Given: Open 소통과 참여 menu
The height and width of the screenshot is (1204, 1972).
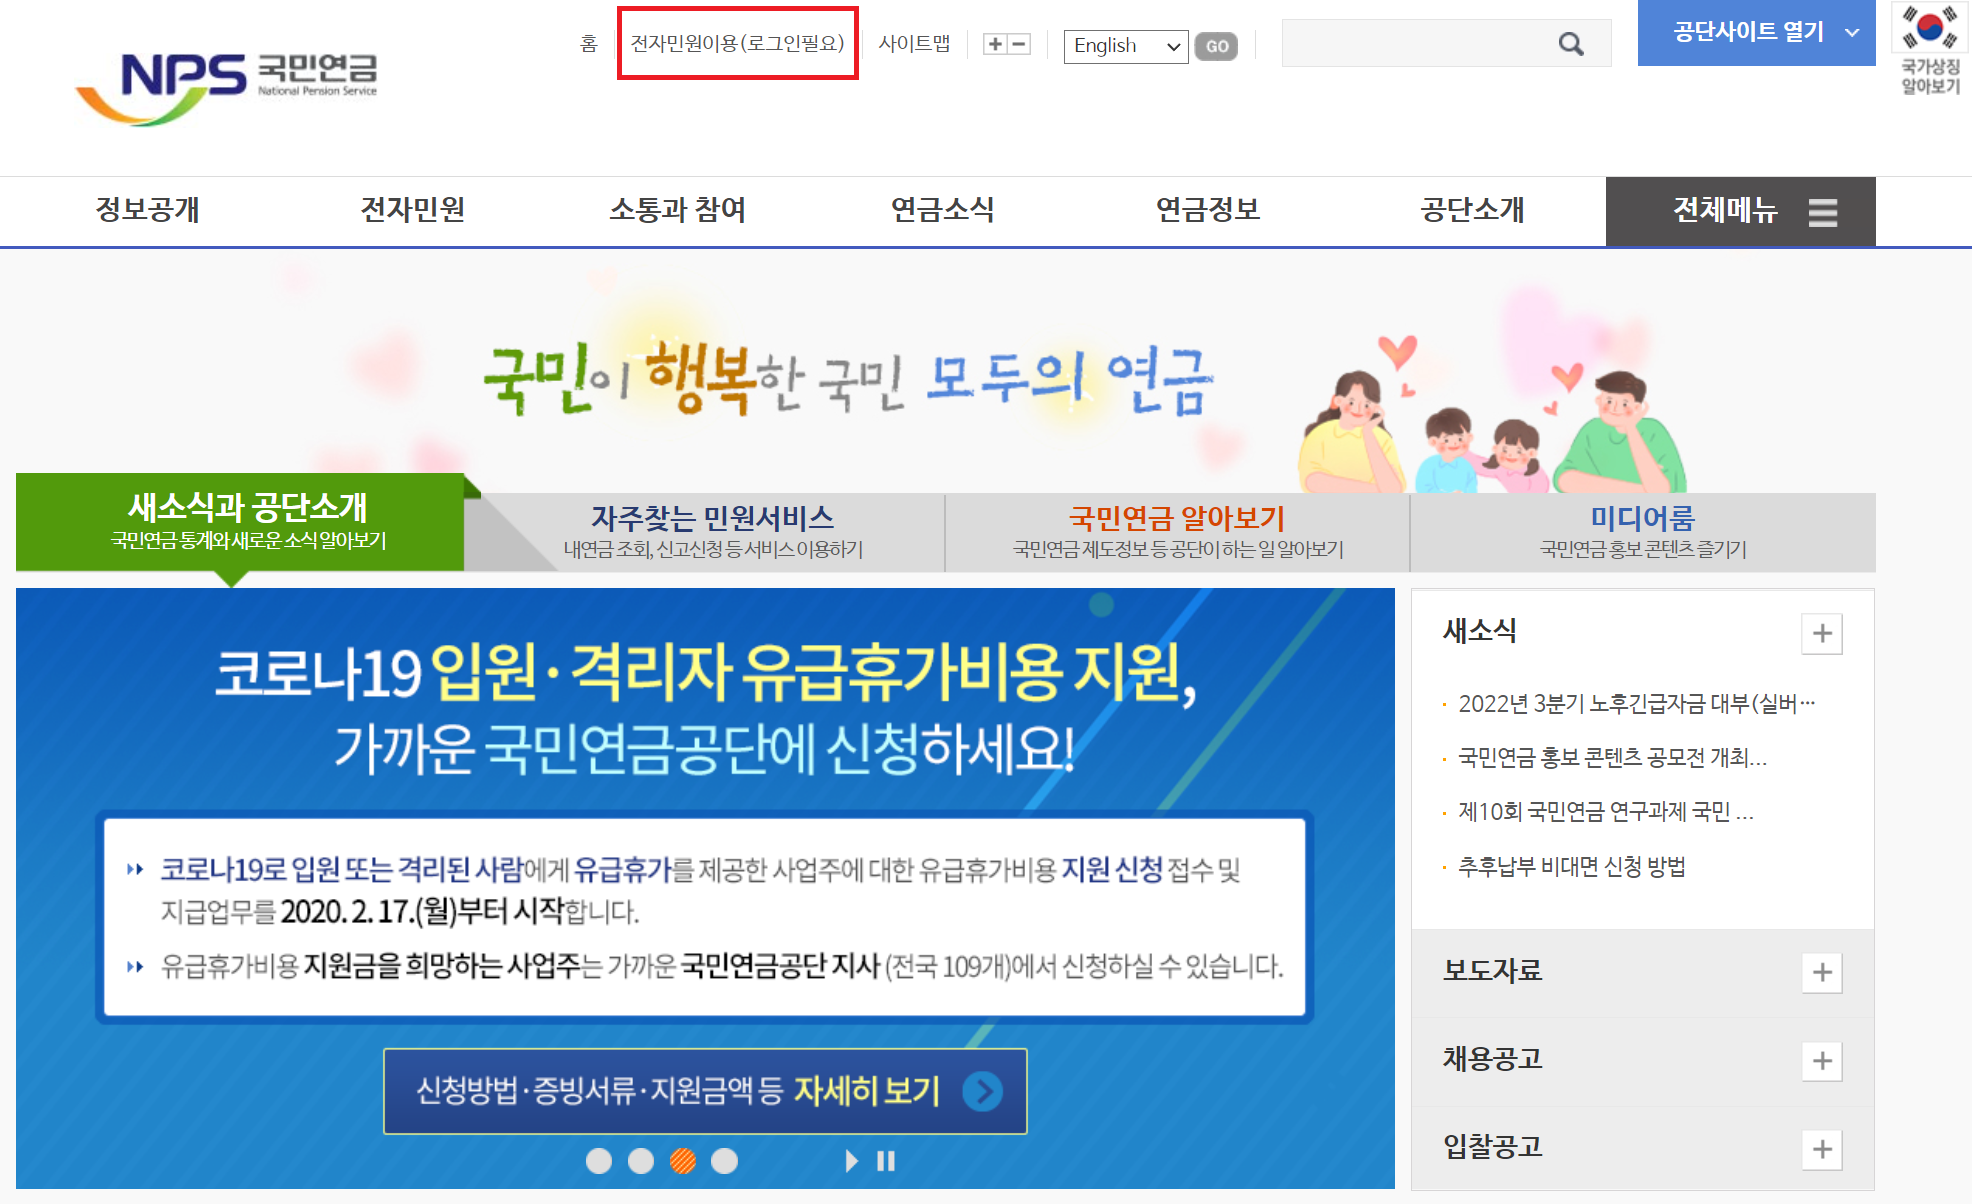Looking at the screenshot, I should click(678, 210).
